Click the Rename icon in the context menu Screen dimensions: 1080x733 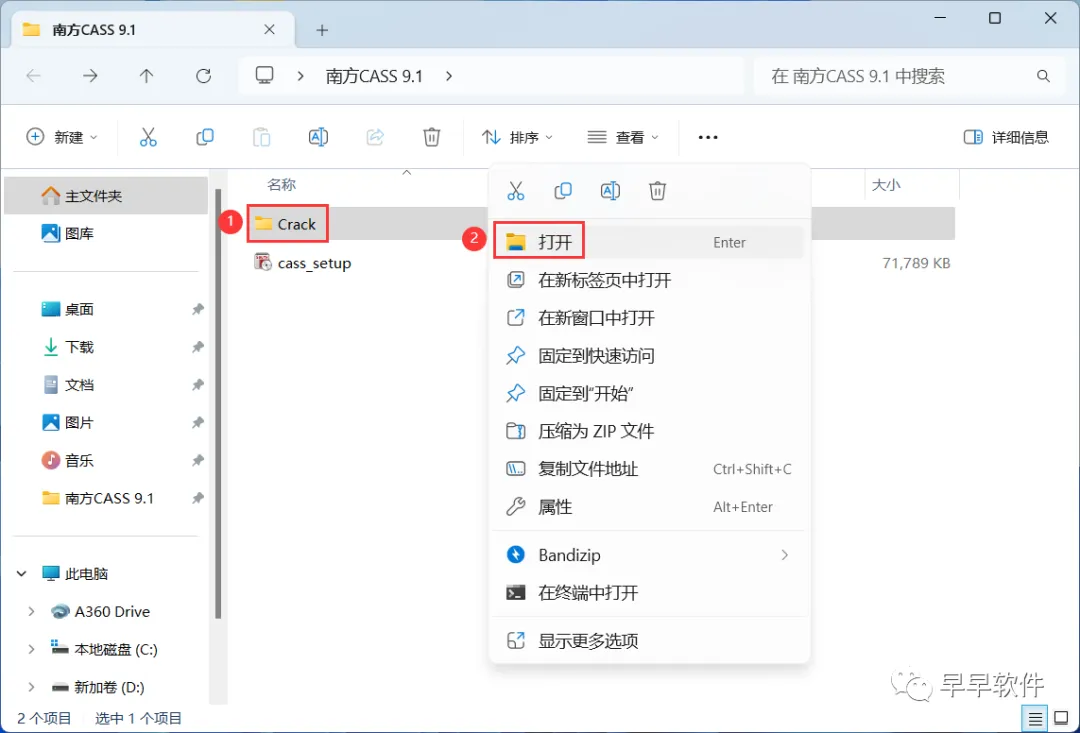click(x=610, y=190)
